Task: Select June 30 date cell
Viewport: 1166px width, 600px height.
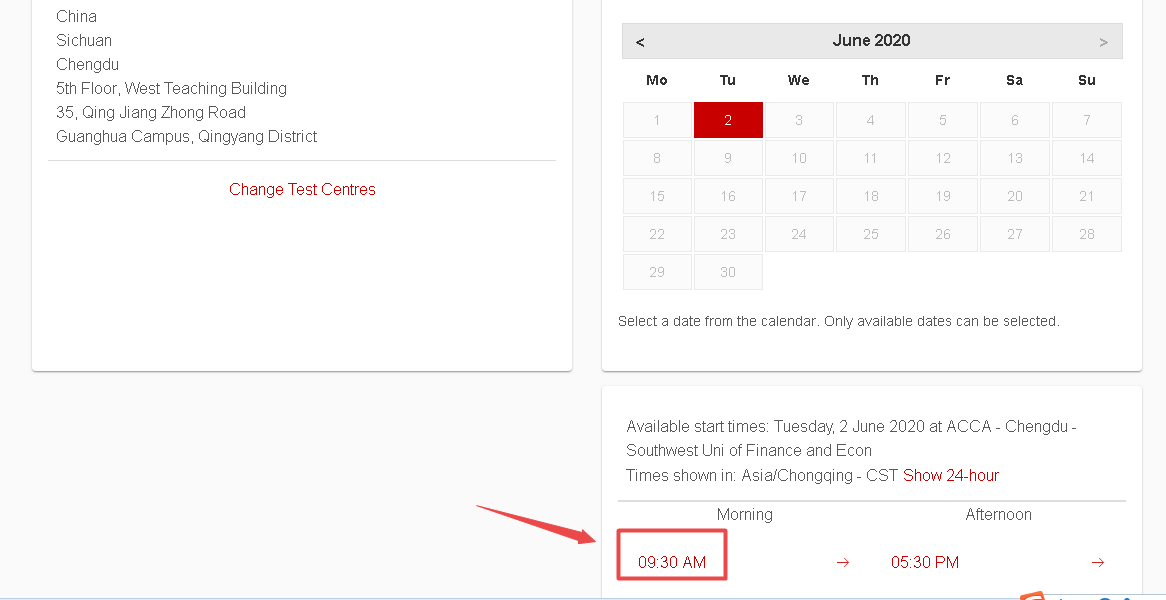Action: tap(728, 272)
